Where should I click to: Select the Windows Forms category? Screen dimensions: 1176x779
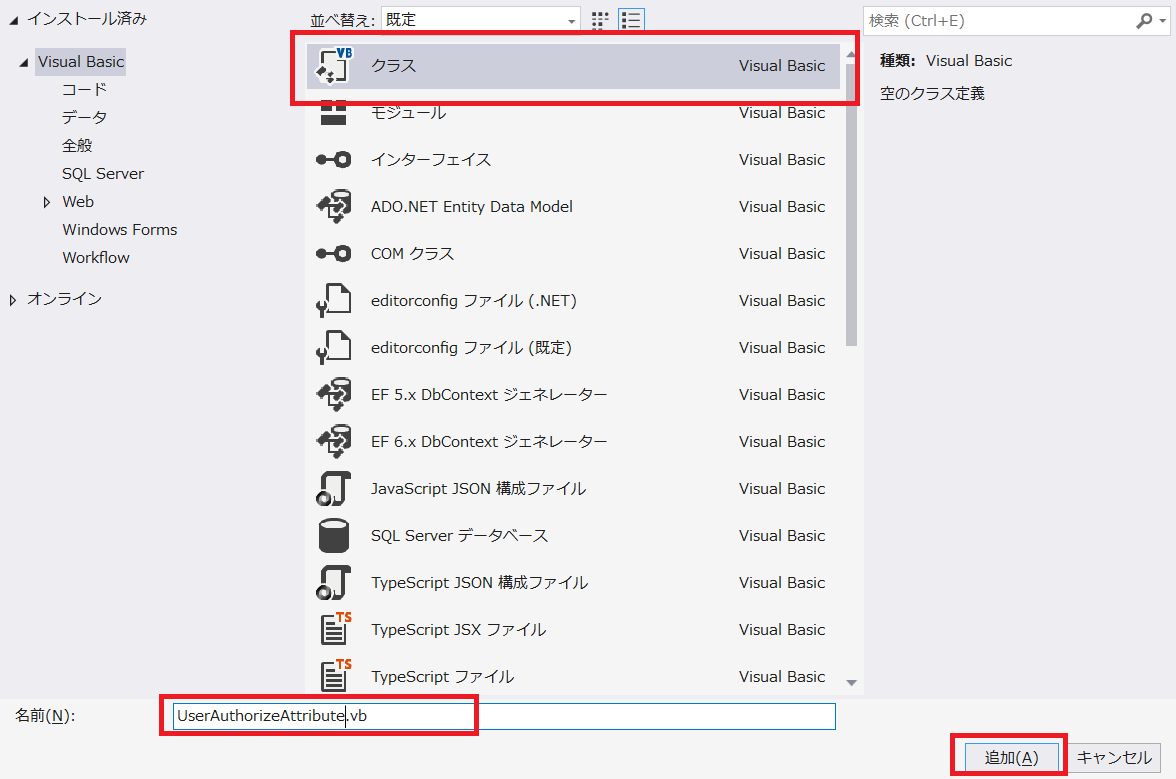point(119,229)
